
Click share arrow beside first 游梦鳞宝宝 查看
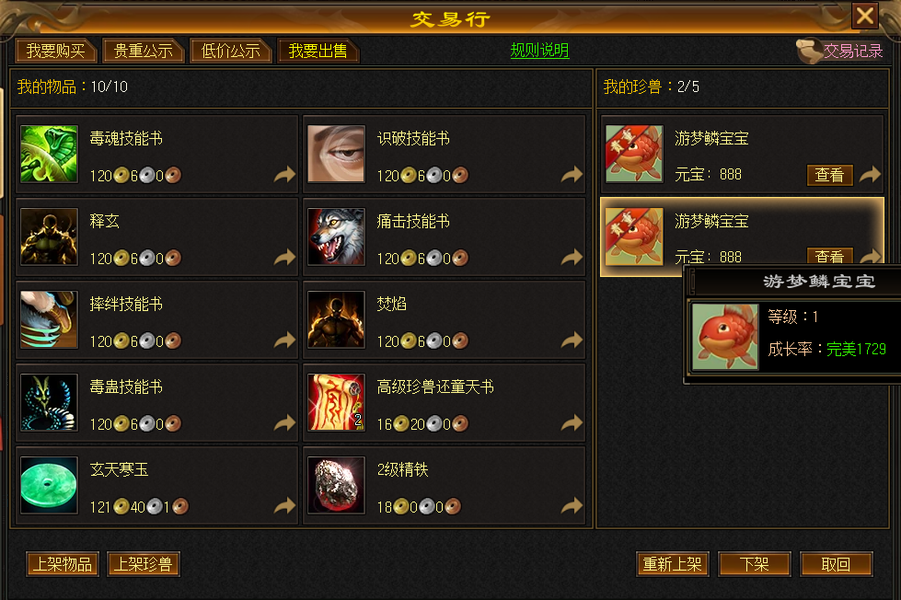(x=870, y=174)
